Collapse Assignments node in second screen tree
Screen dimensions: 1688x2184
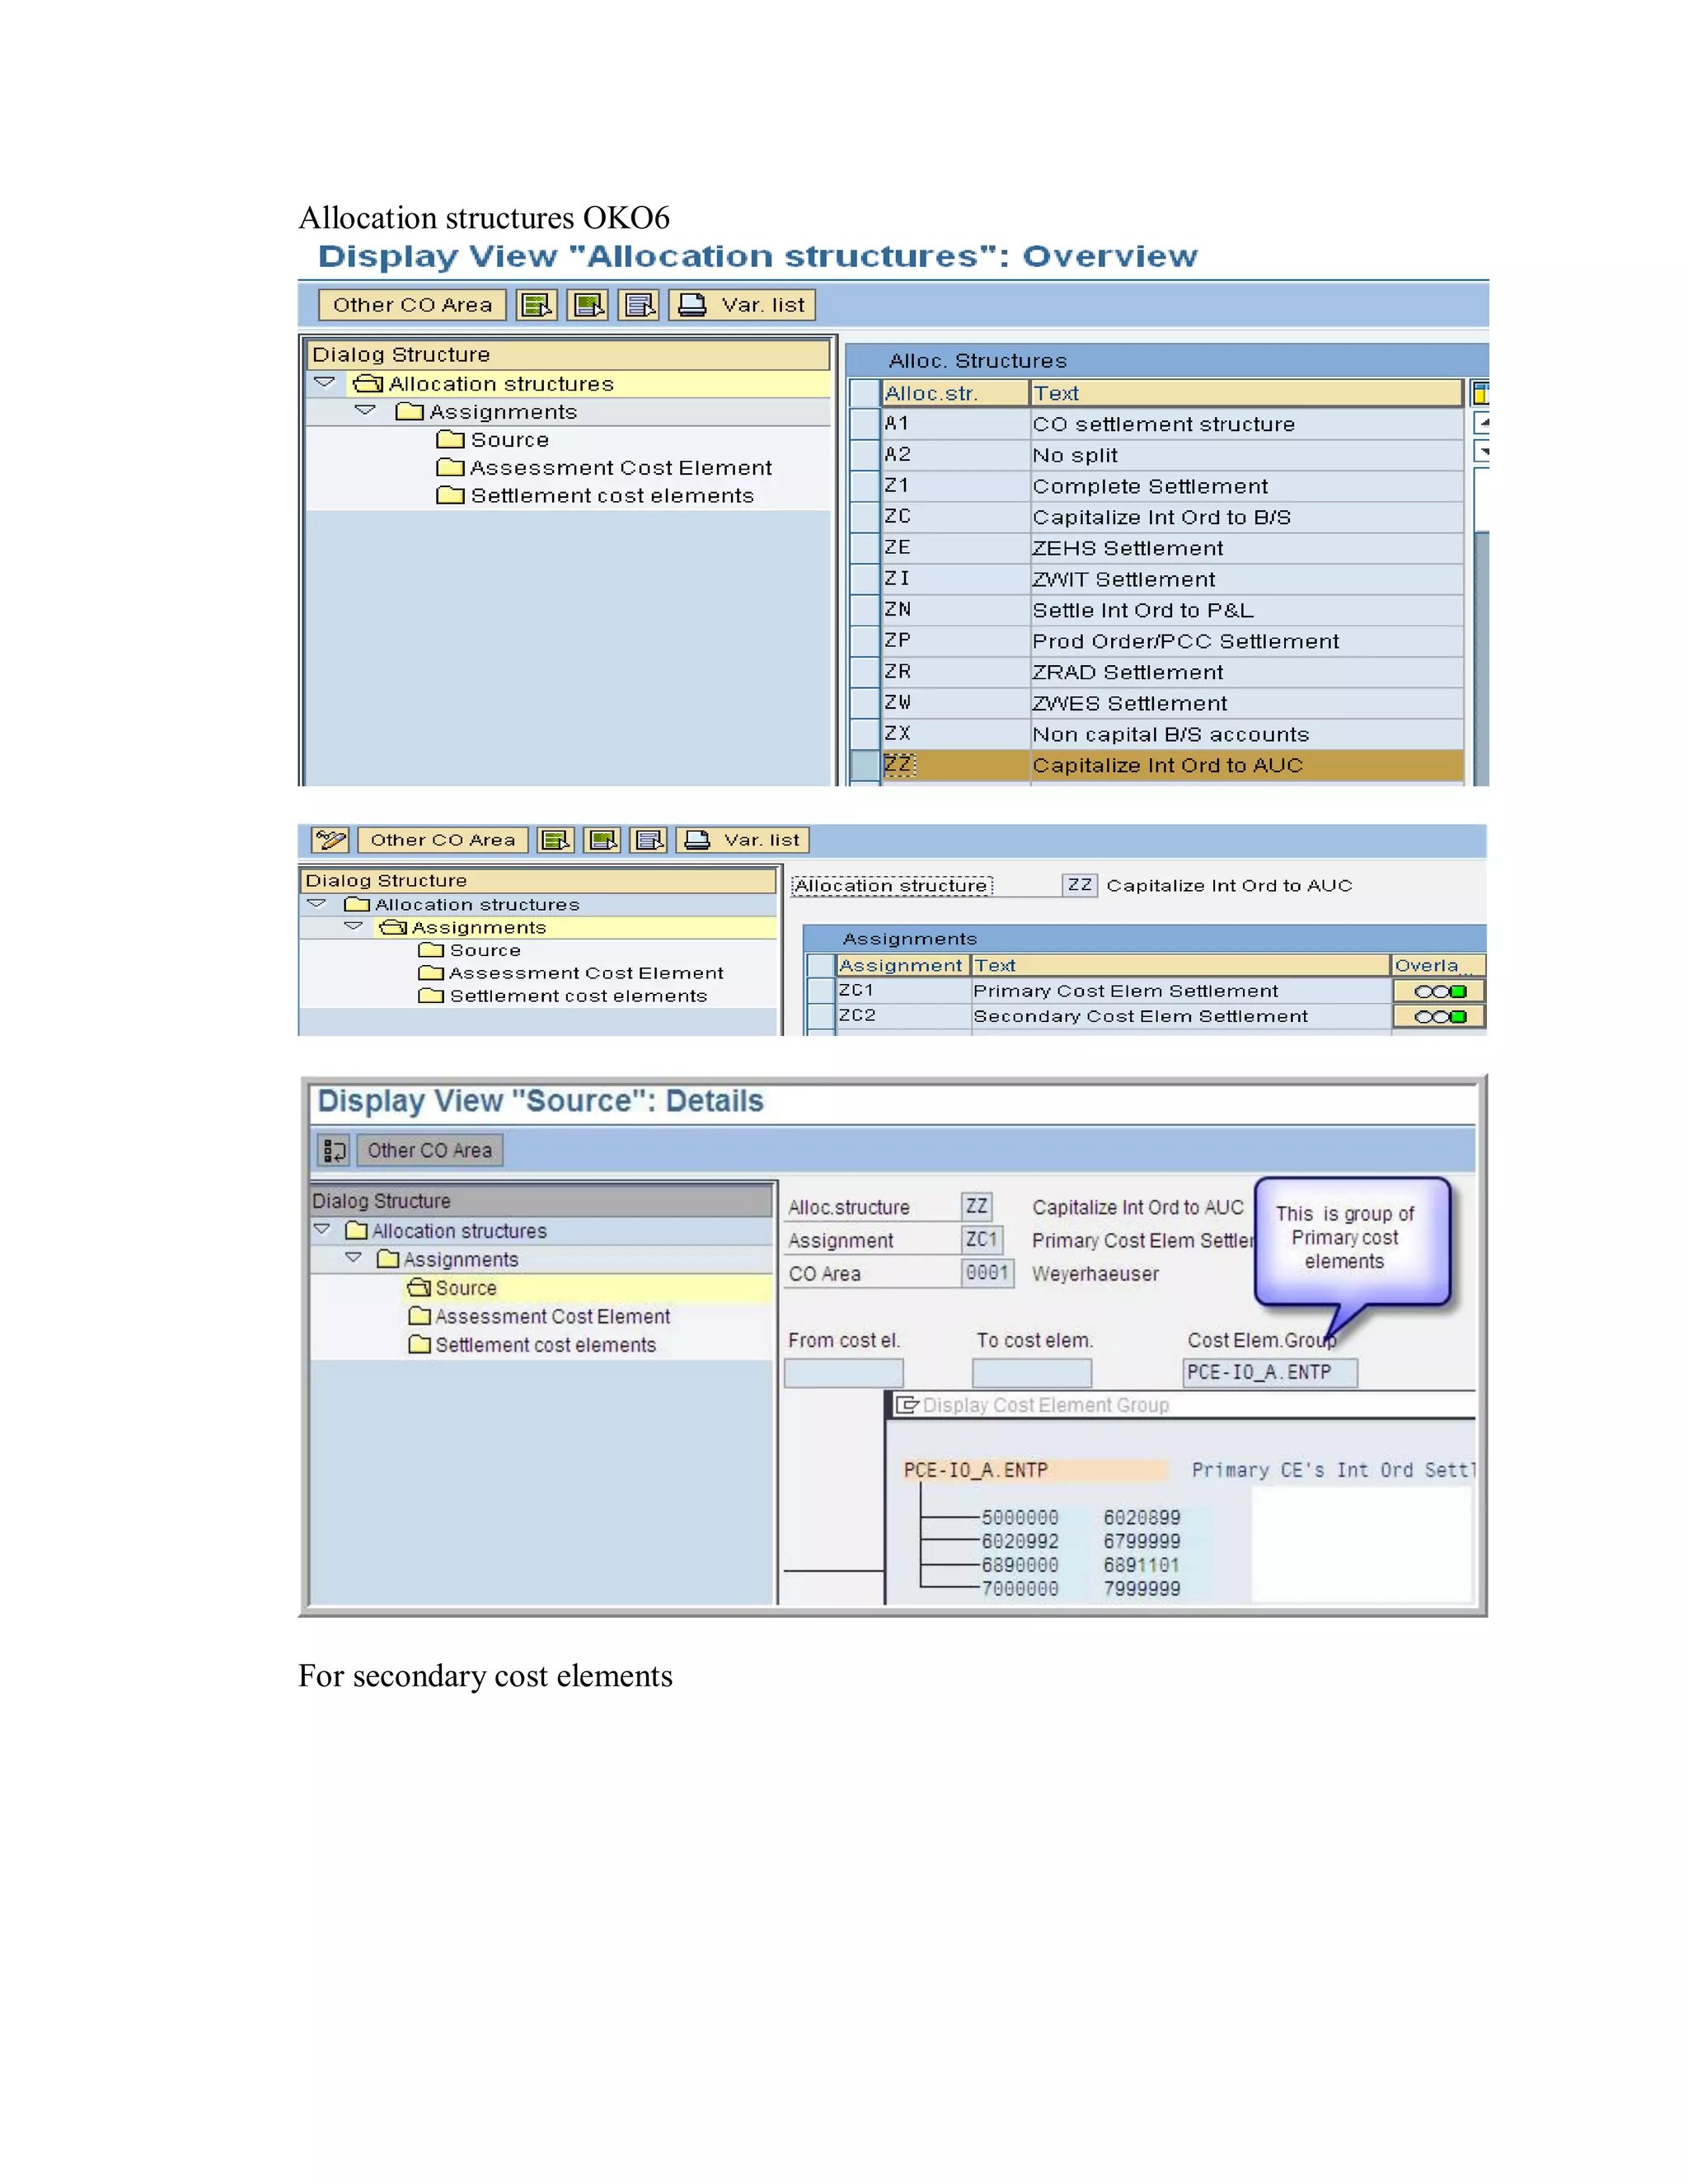coord(353,927)
